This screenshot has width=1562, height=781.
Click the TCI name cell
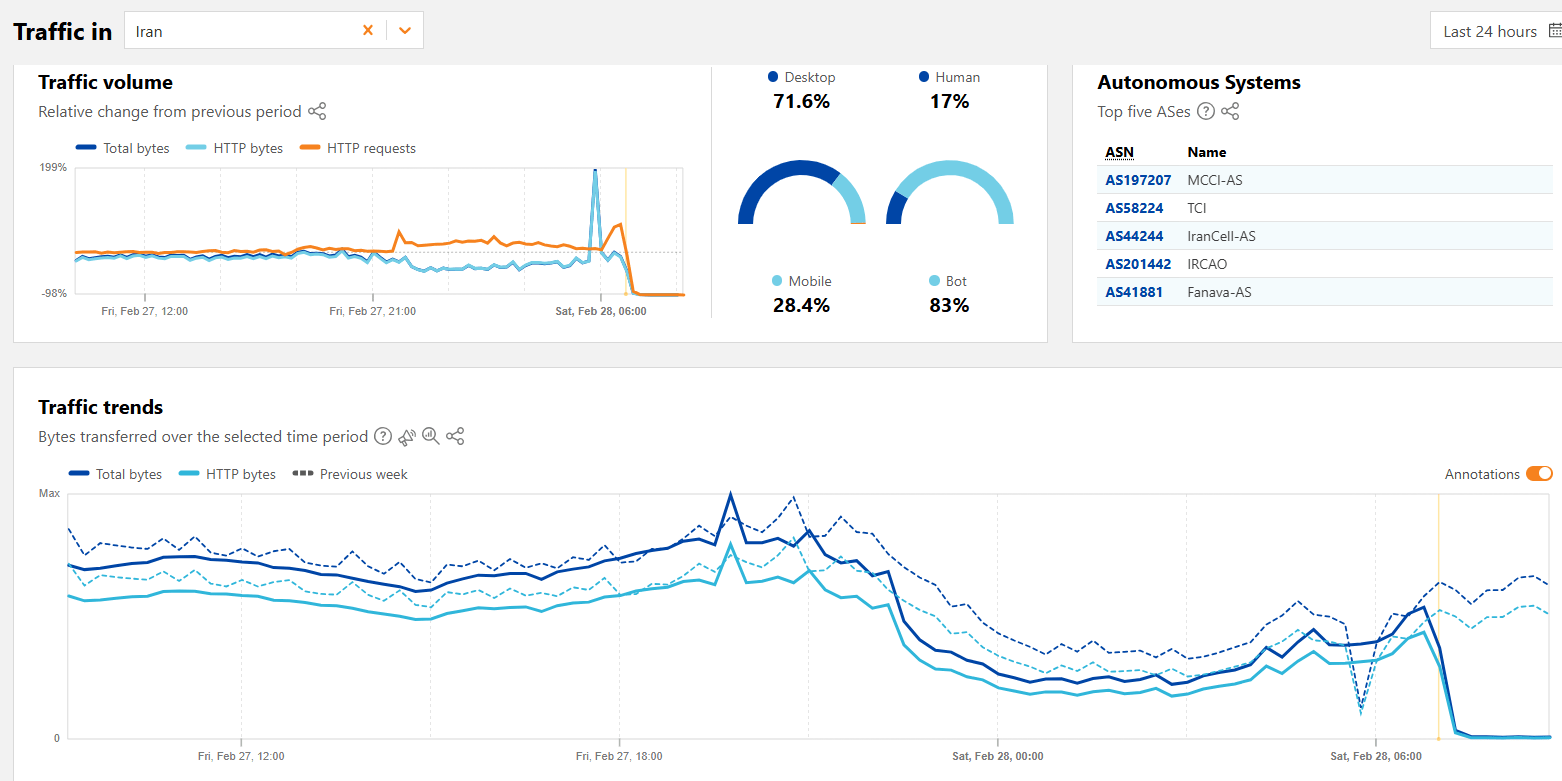(x=1197, y=208)
